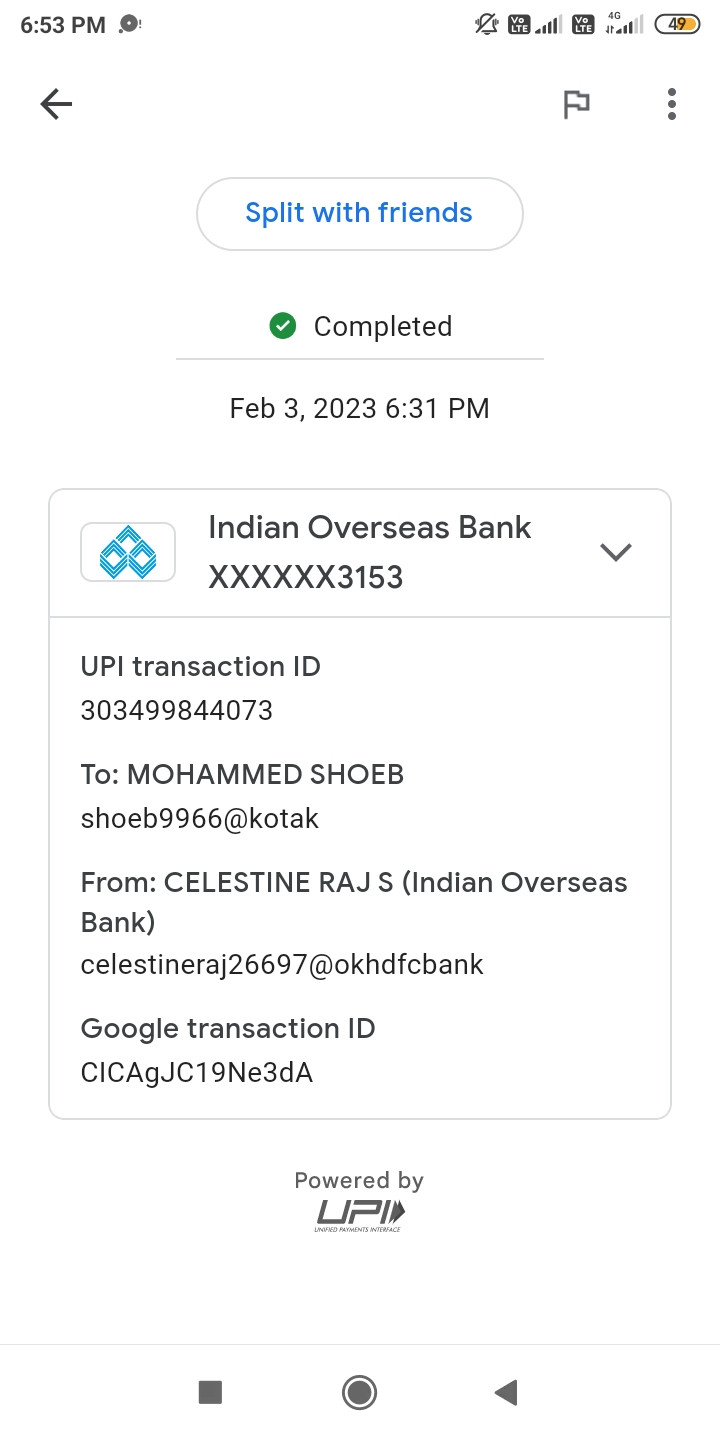Tap the muted notification bell icon
The width and height of the screenshot is (720, 1440).
click(487, 24)
